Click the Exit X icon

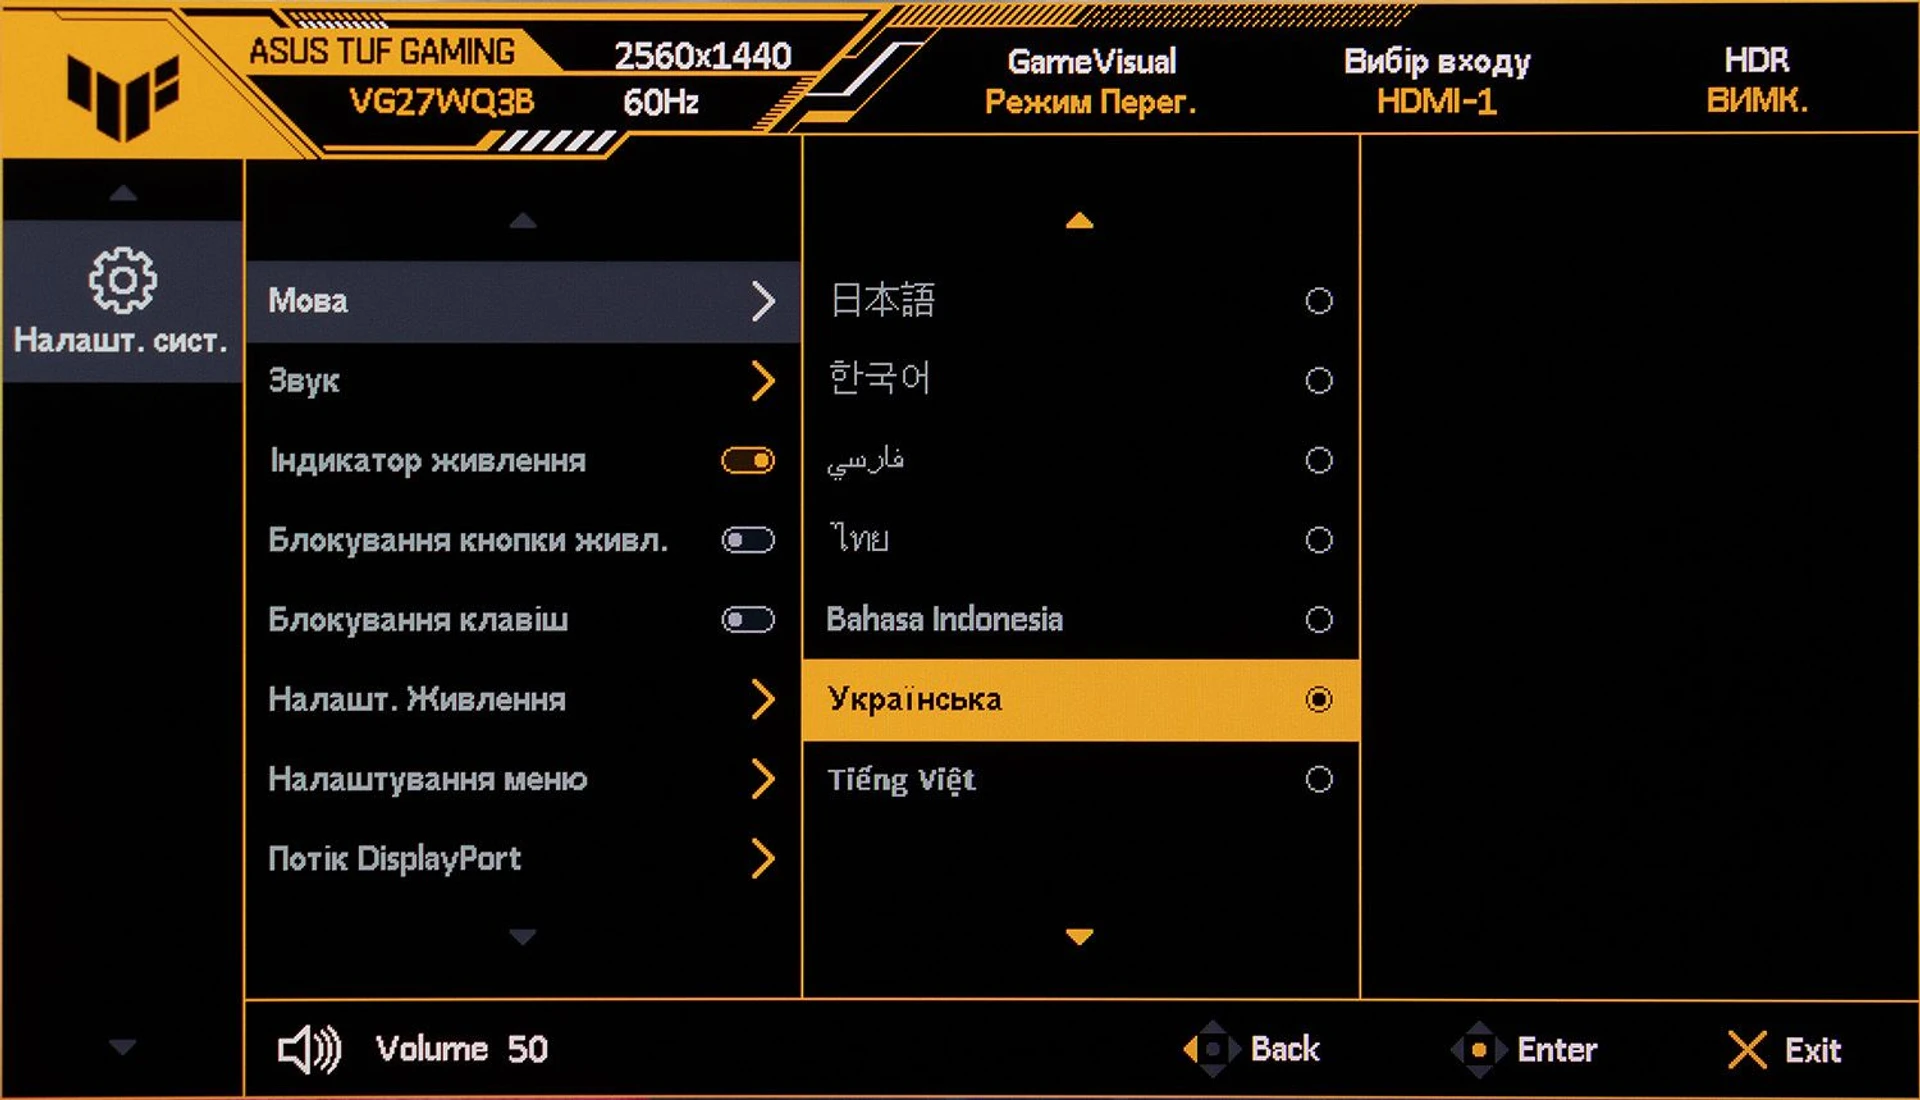coord(1747,1050)
